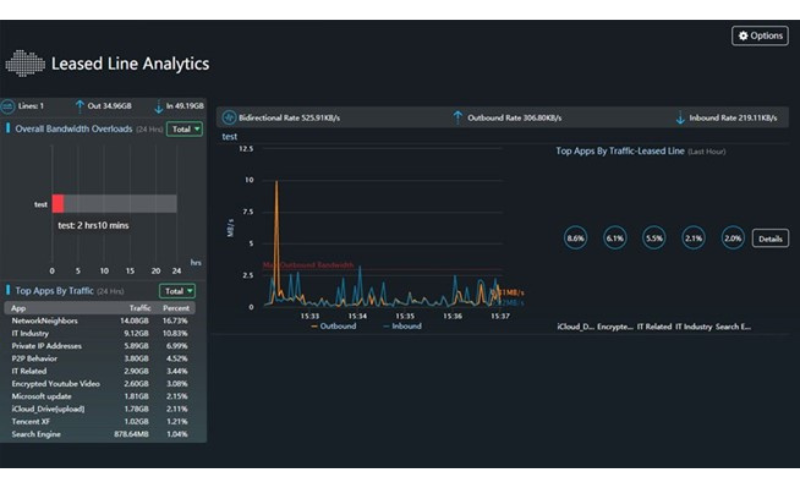
Task: Click the Search E... app label
Action: (733, 327)
